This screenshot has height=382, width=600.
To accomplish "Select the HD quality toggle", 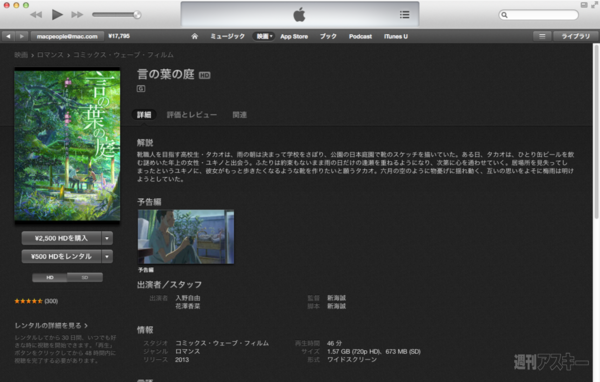I will 50,278.
